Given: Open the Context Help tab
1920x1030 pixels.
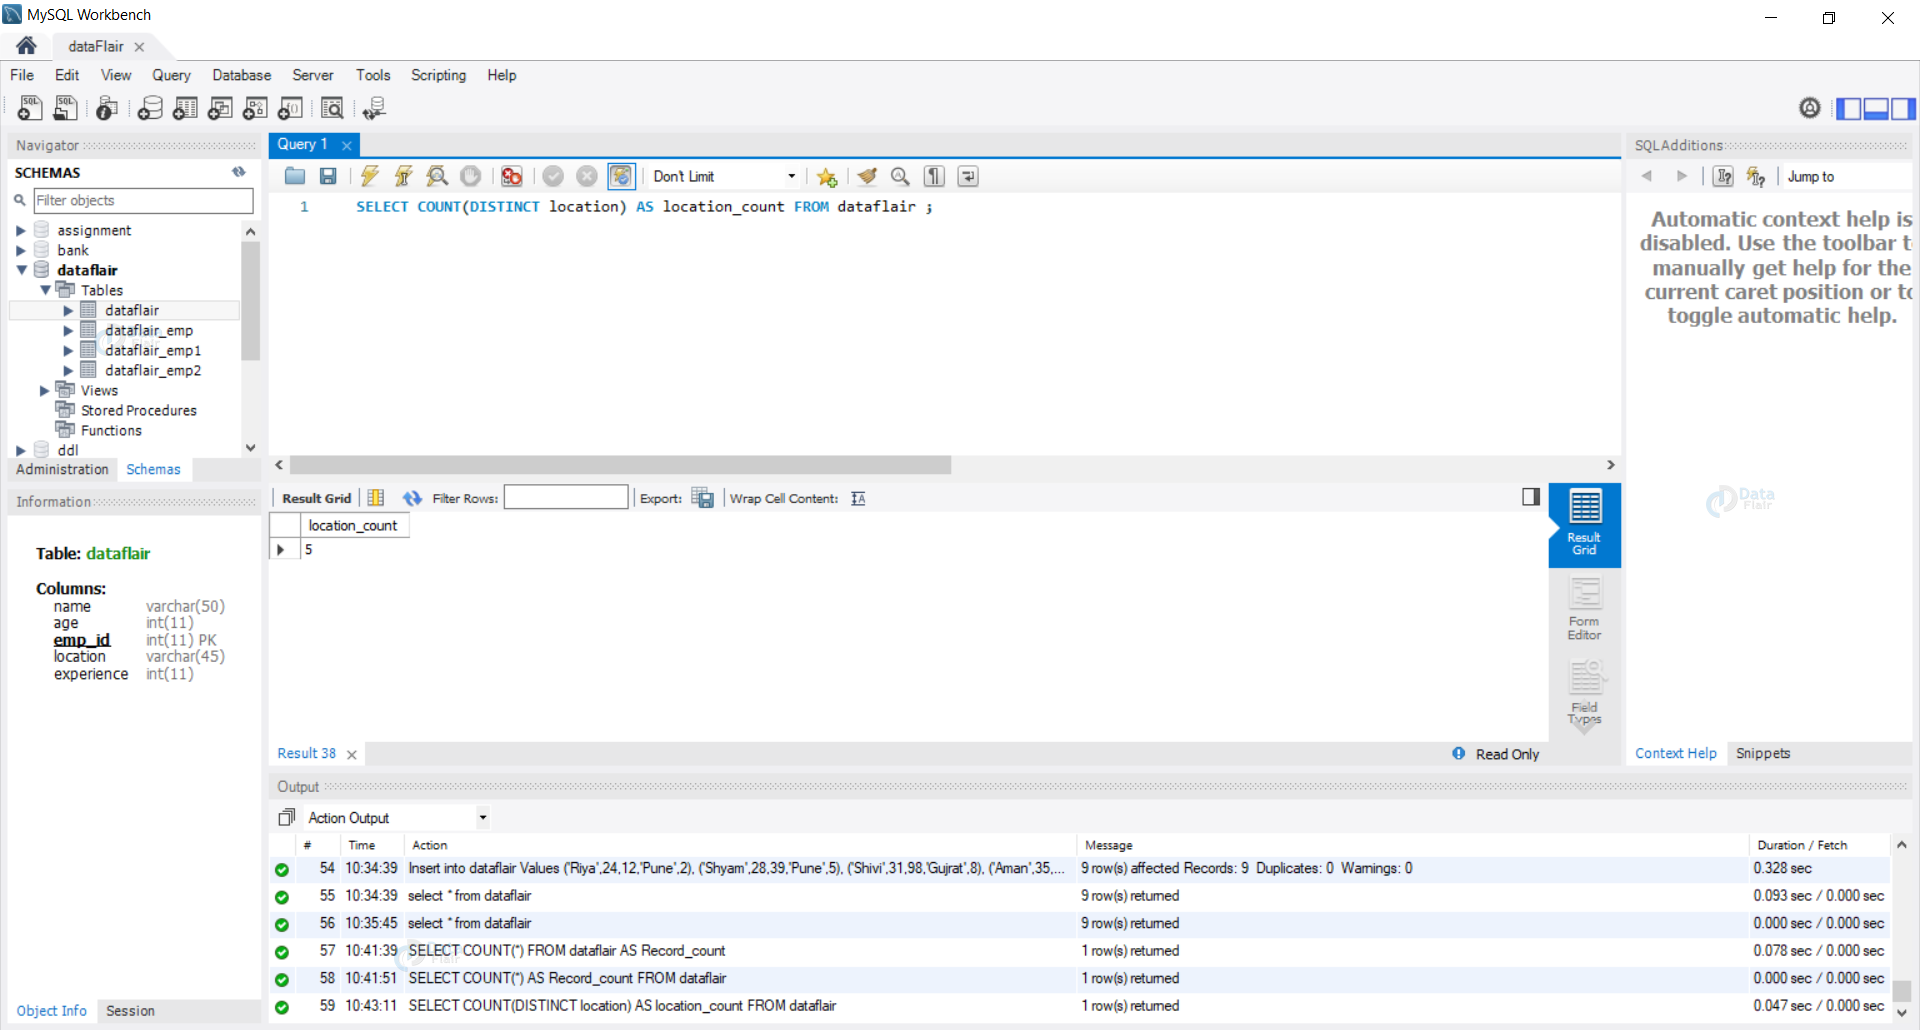Looking at the screenshot, I should pyautogui.click(x=1676, y=753).
